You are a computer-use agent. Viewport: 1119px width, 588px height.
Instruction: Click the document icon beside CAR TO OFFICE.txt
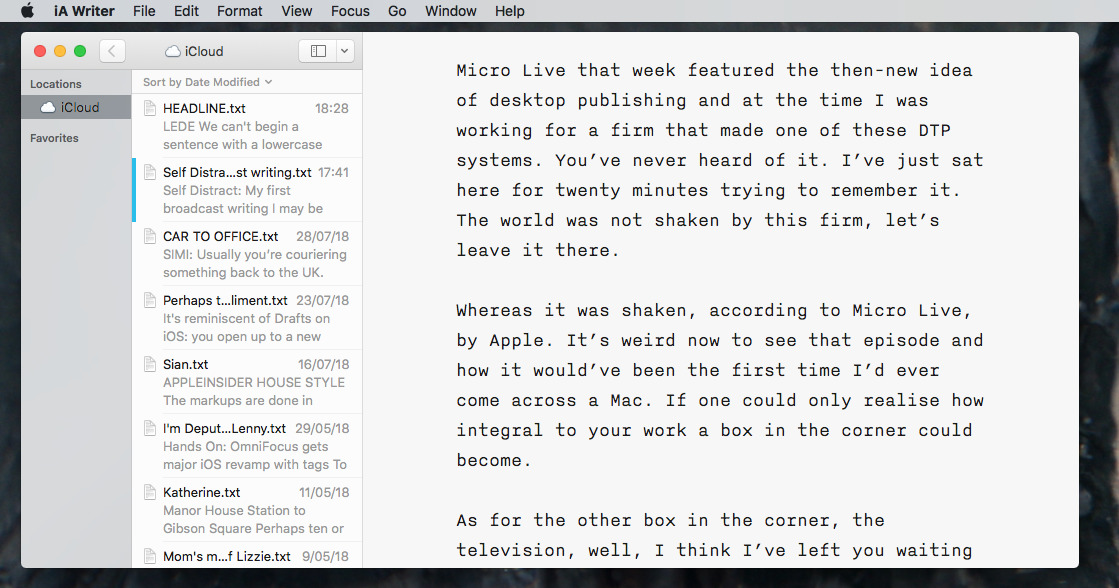(150, 236)
